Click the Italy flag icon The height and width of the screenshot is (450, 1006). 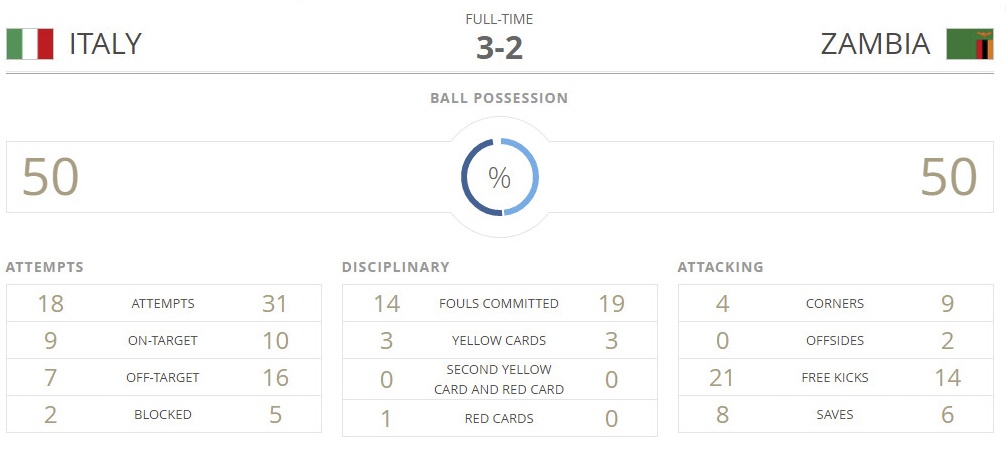29,44
